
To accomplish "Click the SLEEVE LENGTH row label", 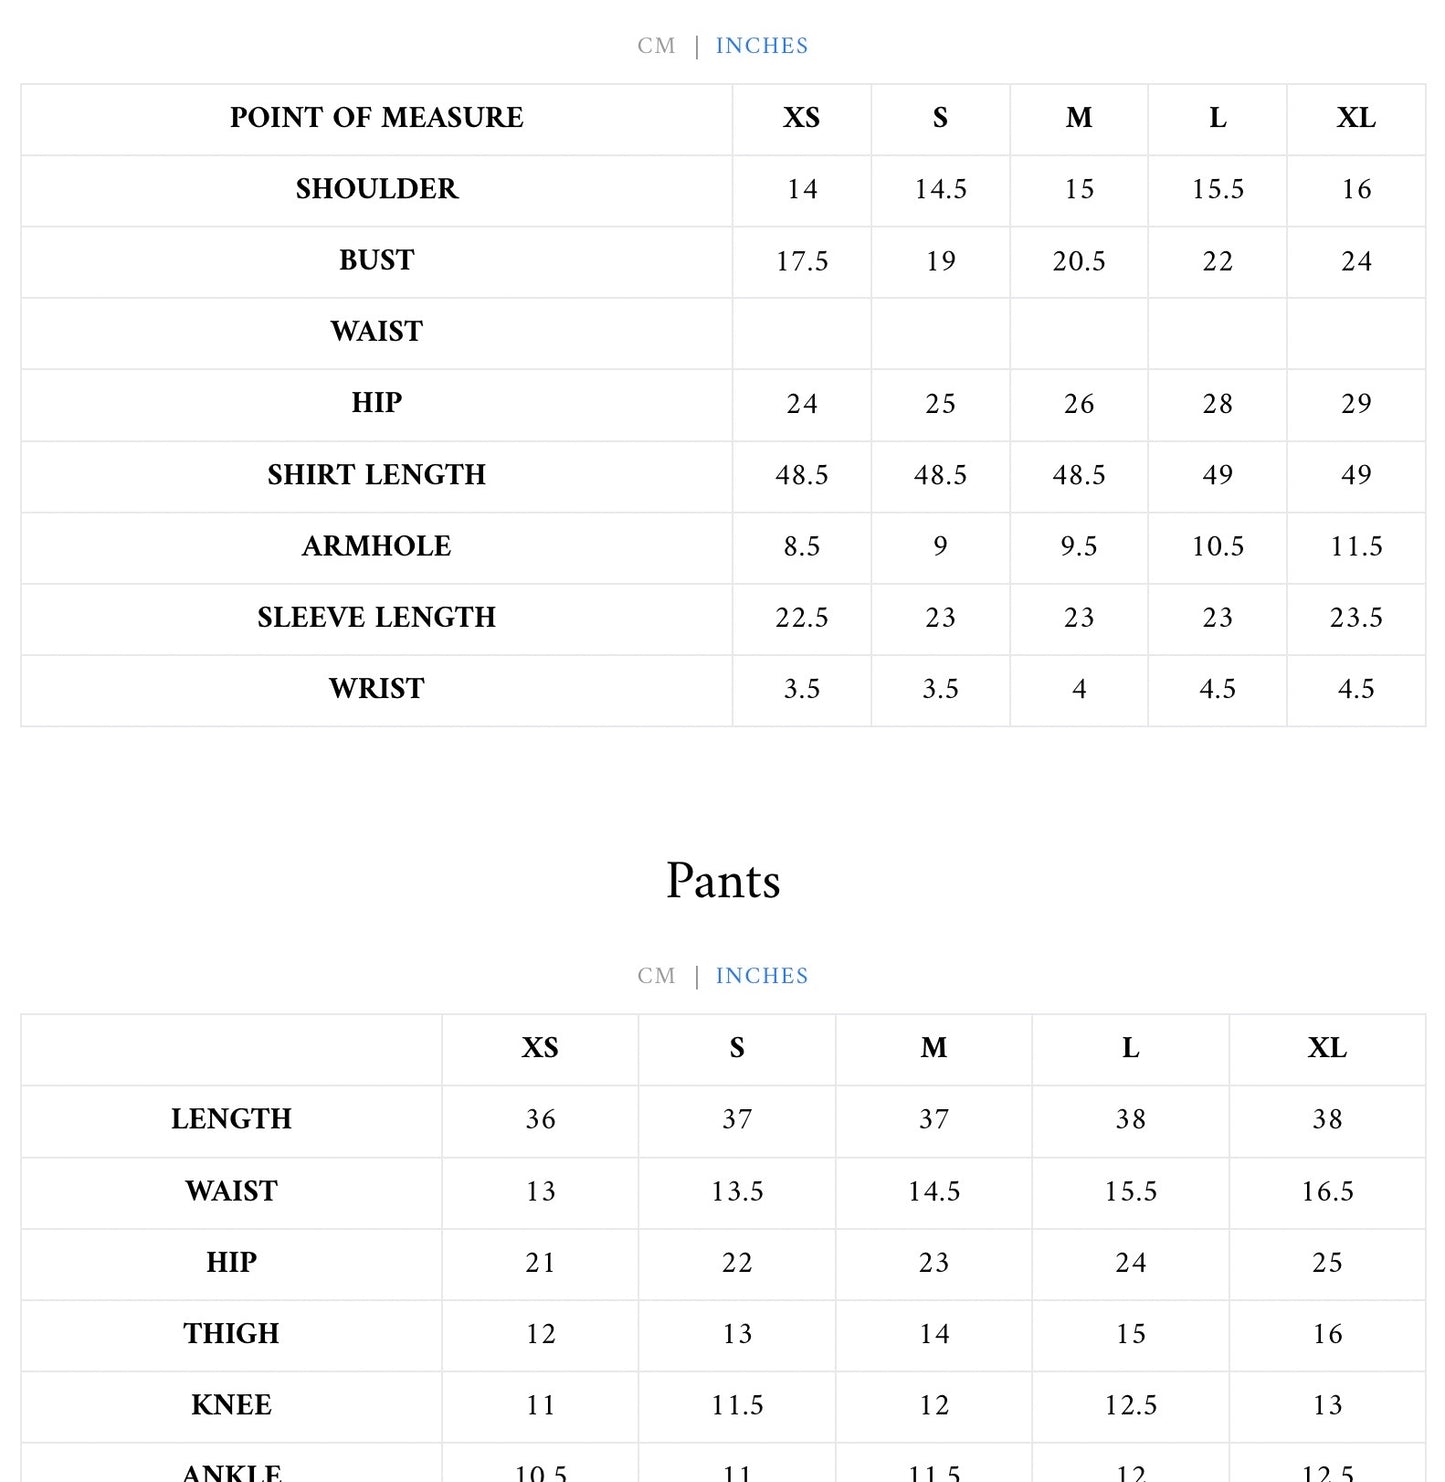I will pos(376,617).
